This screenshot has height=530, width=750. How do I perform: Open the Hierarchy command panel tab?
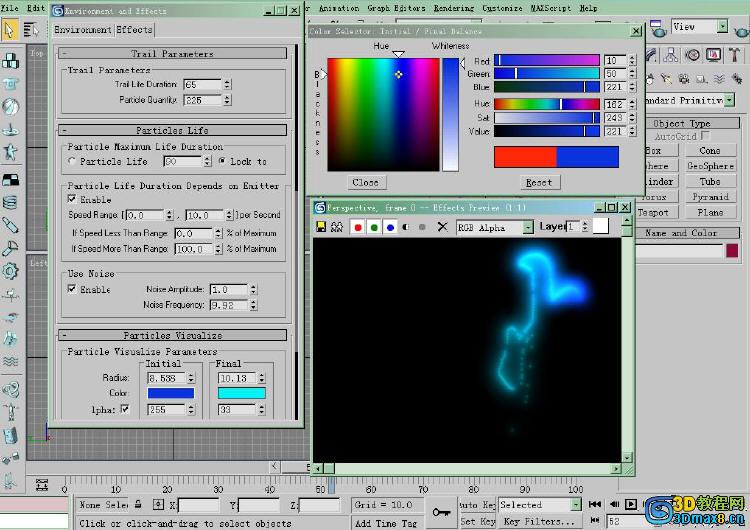pyautogui.click(x=671, y=55)
